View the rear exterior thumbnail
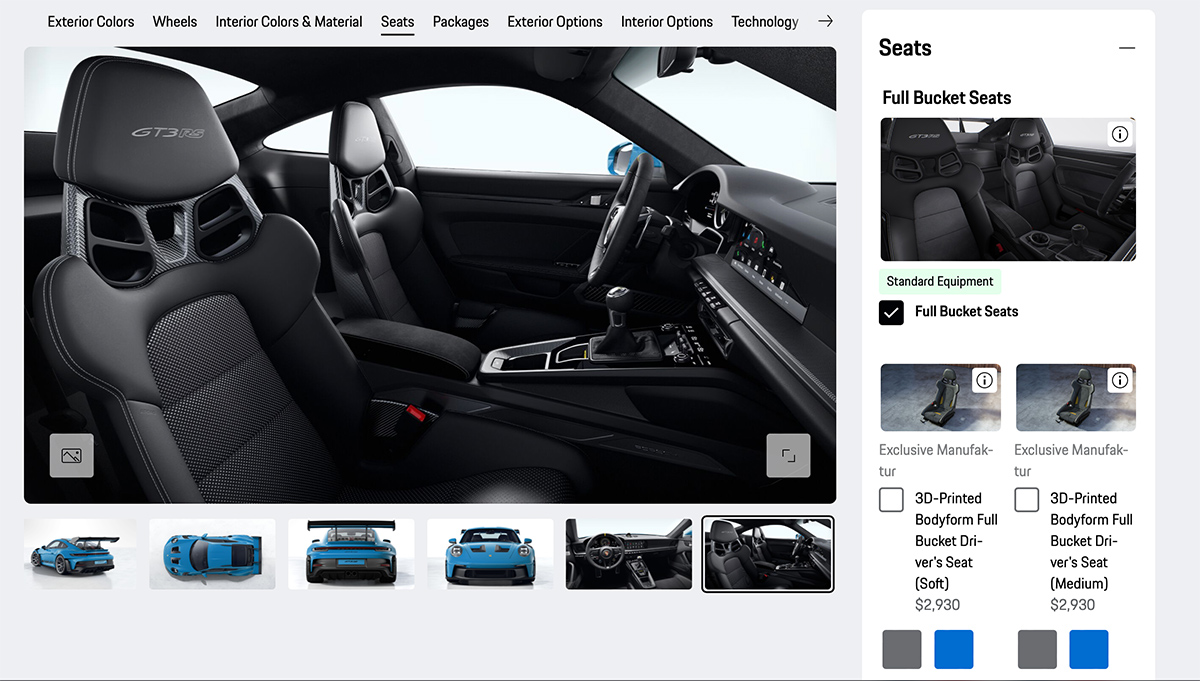 pos(351,554)
